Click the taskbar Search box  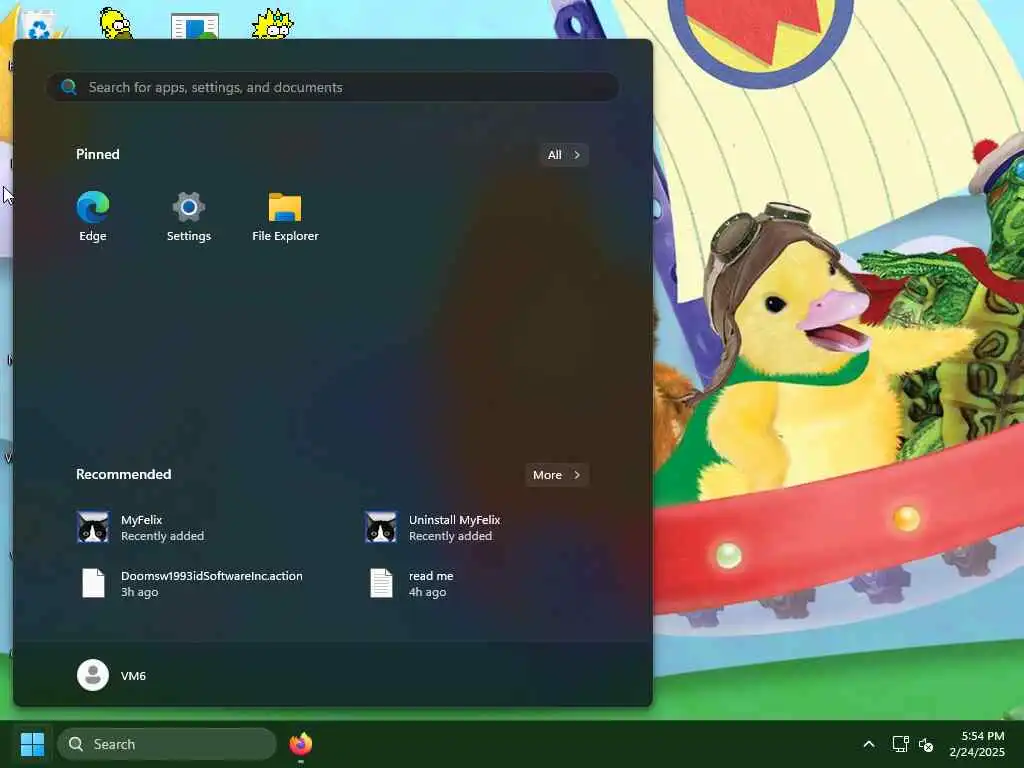pyautogui.click(x=167, y=744)
